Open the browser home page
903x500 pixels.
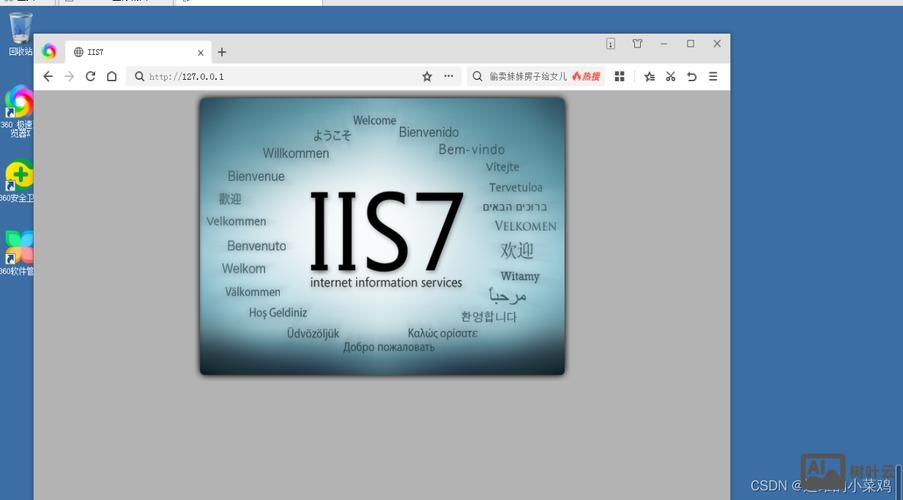click(x=112, y=77)
